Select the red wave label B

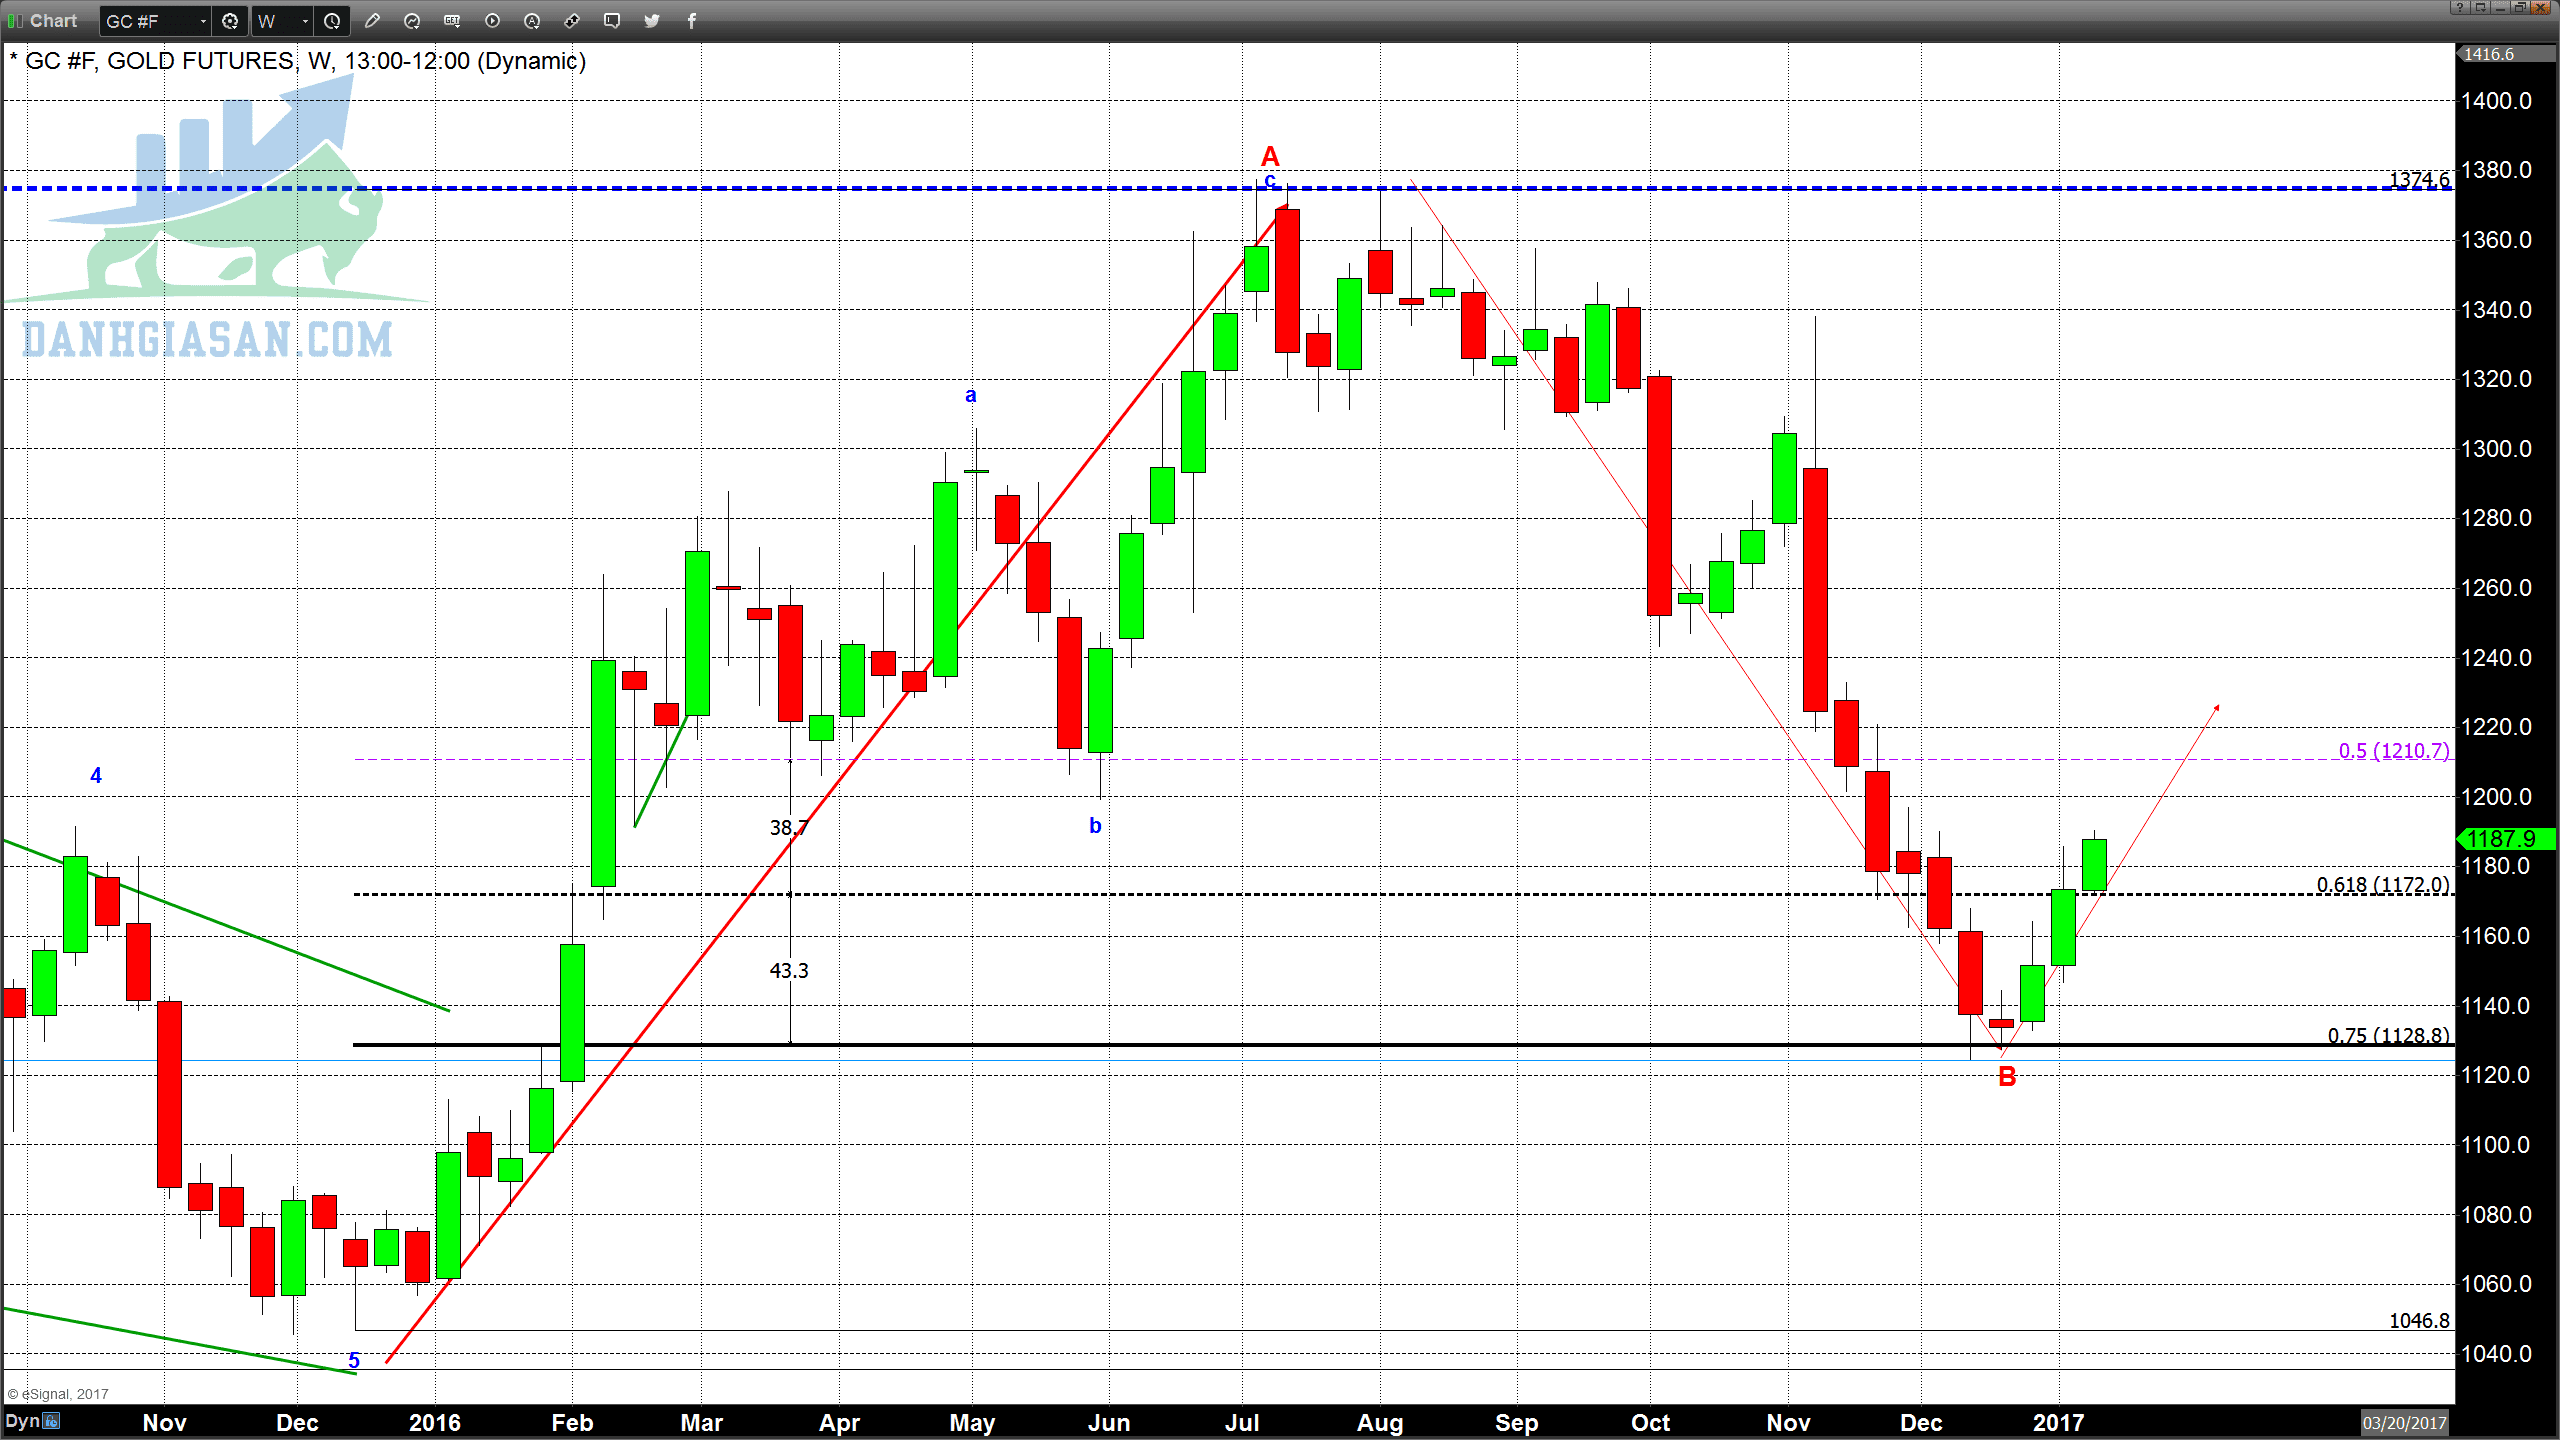click(2007, 1077)
